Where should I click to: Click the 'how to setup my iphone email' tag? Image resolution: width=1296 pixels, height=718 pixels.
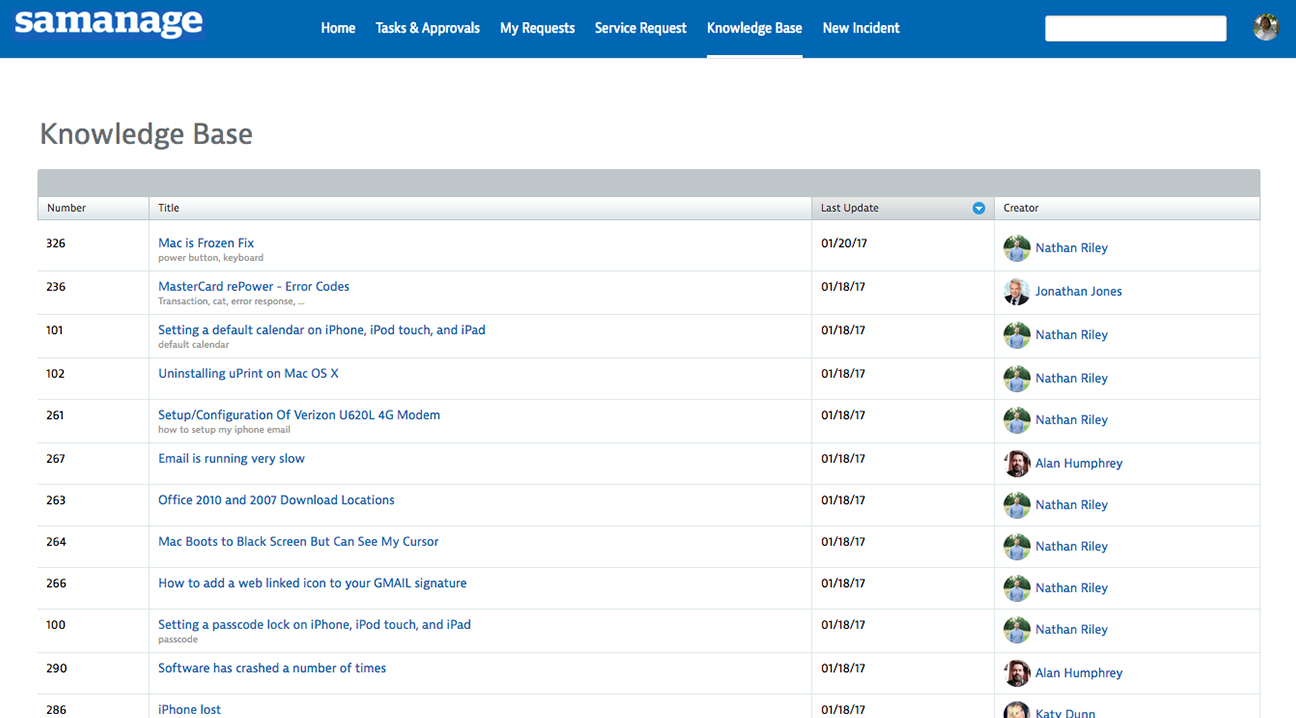tap(224, 430)
